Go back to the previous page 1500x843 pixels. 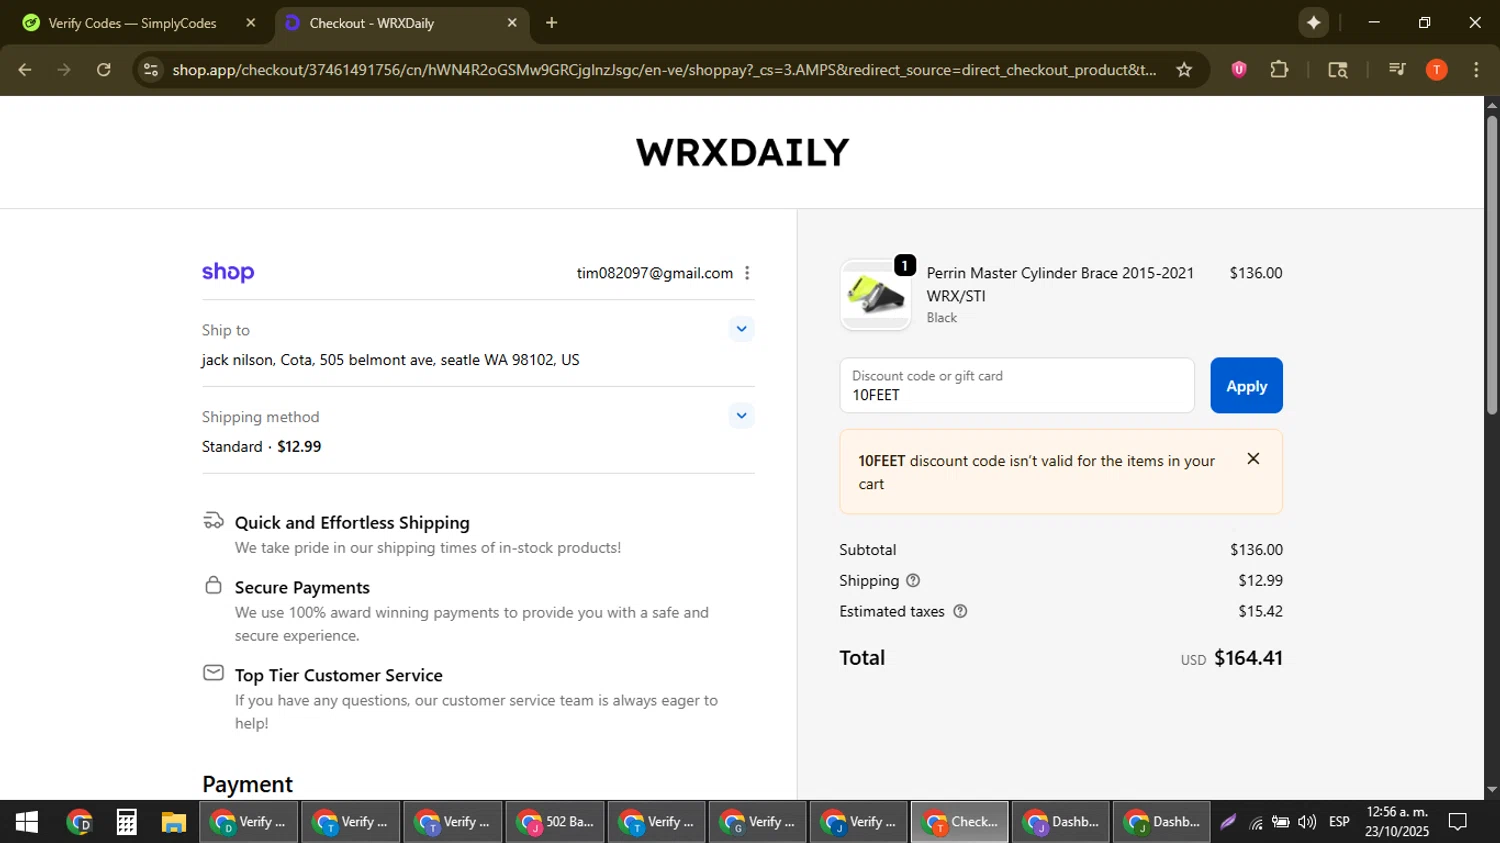25,70
